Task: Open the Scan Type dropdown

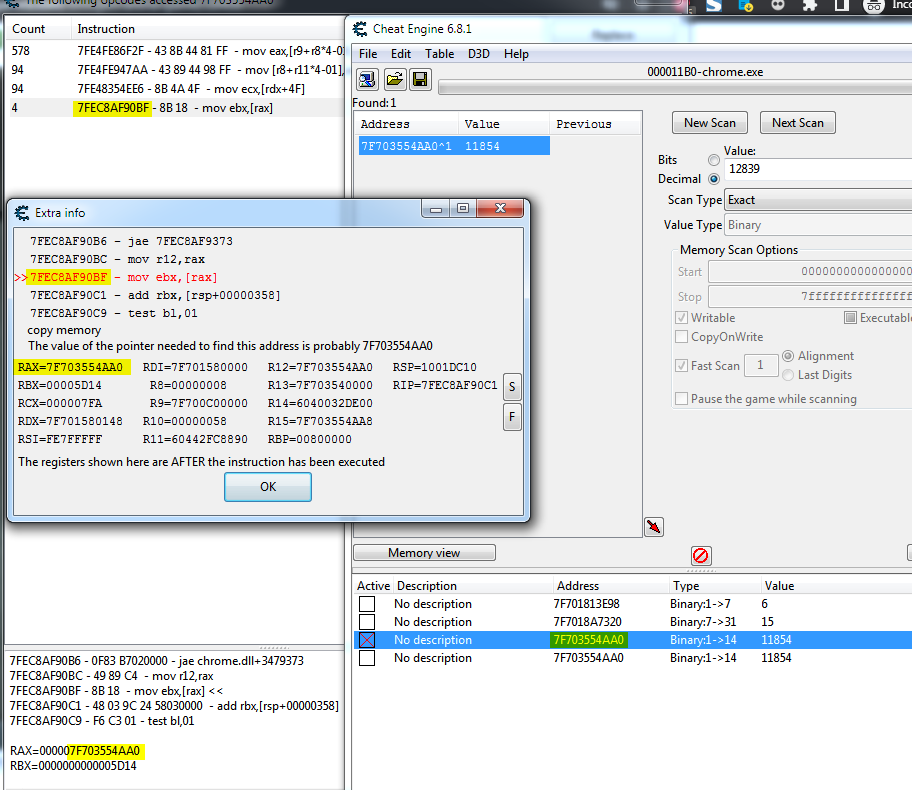Action: [817, 200]
